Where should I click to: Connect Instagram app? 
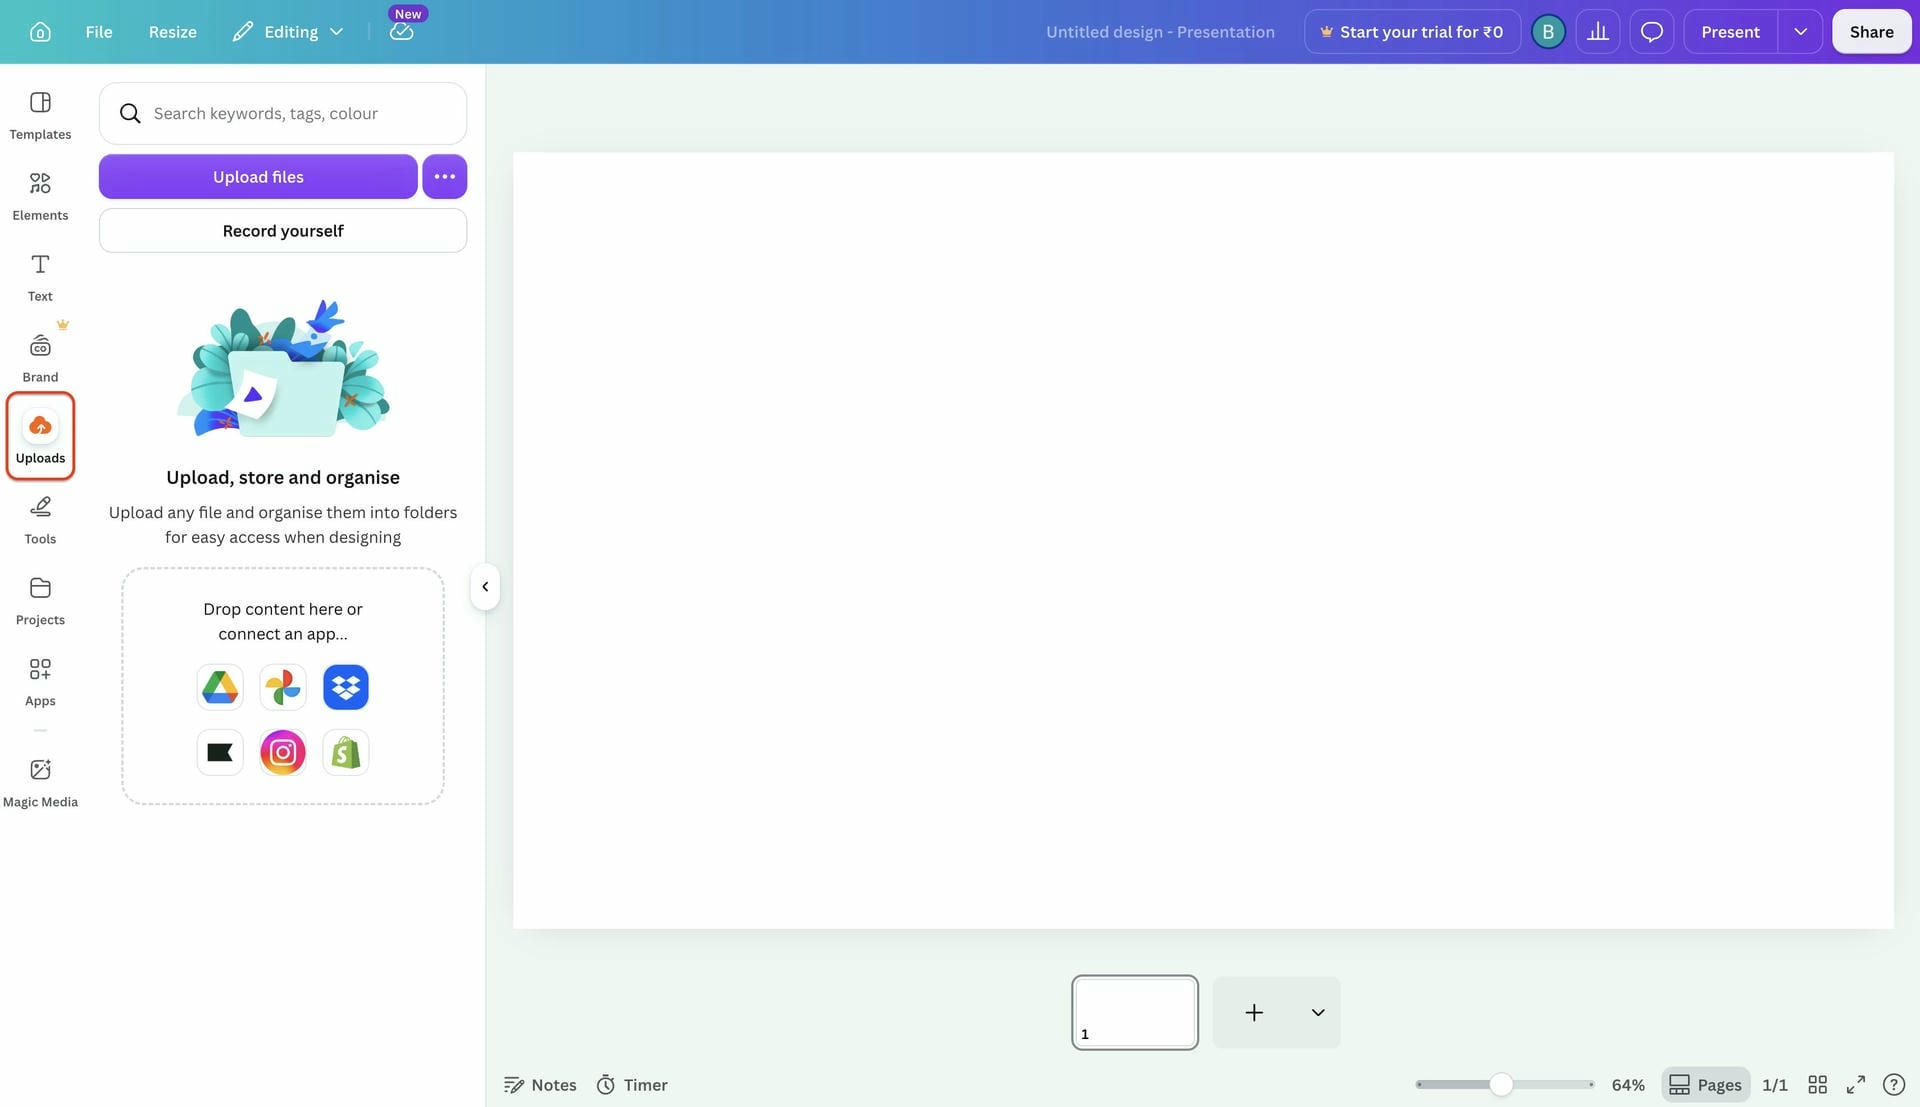click(x=283, y=752)
